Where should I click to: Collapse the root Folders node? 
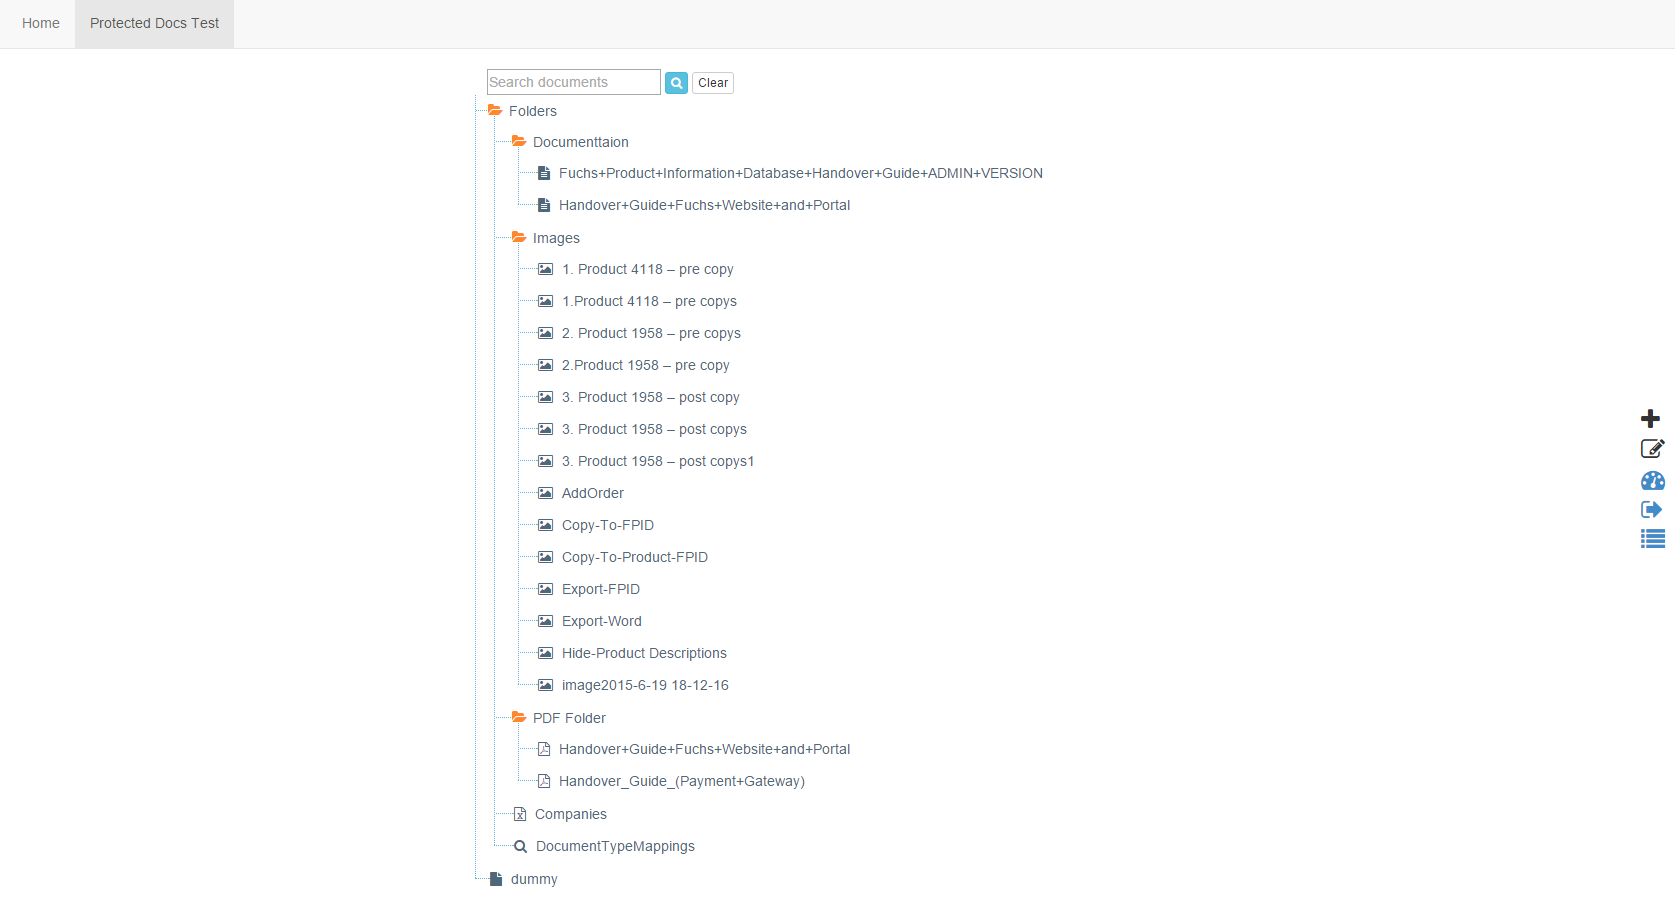click(495, 111)
